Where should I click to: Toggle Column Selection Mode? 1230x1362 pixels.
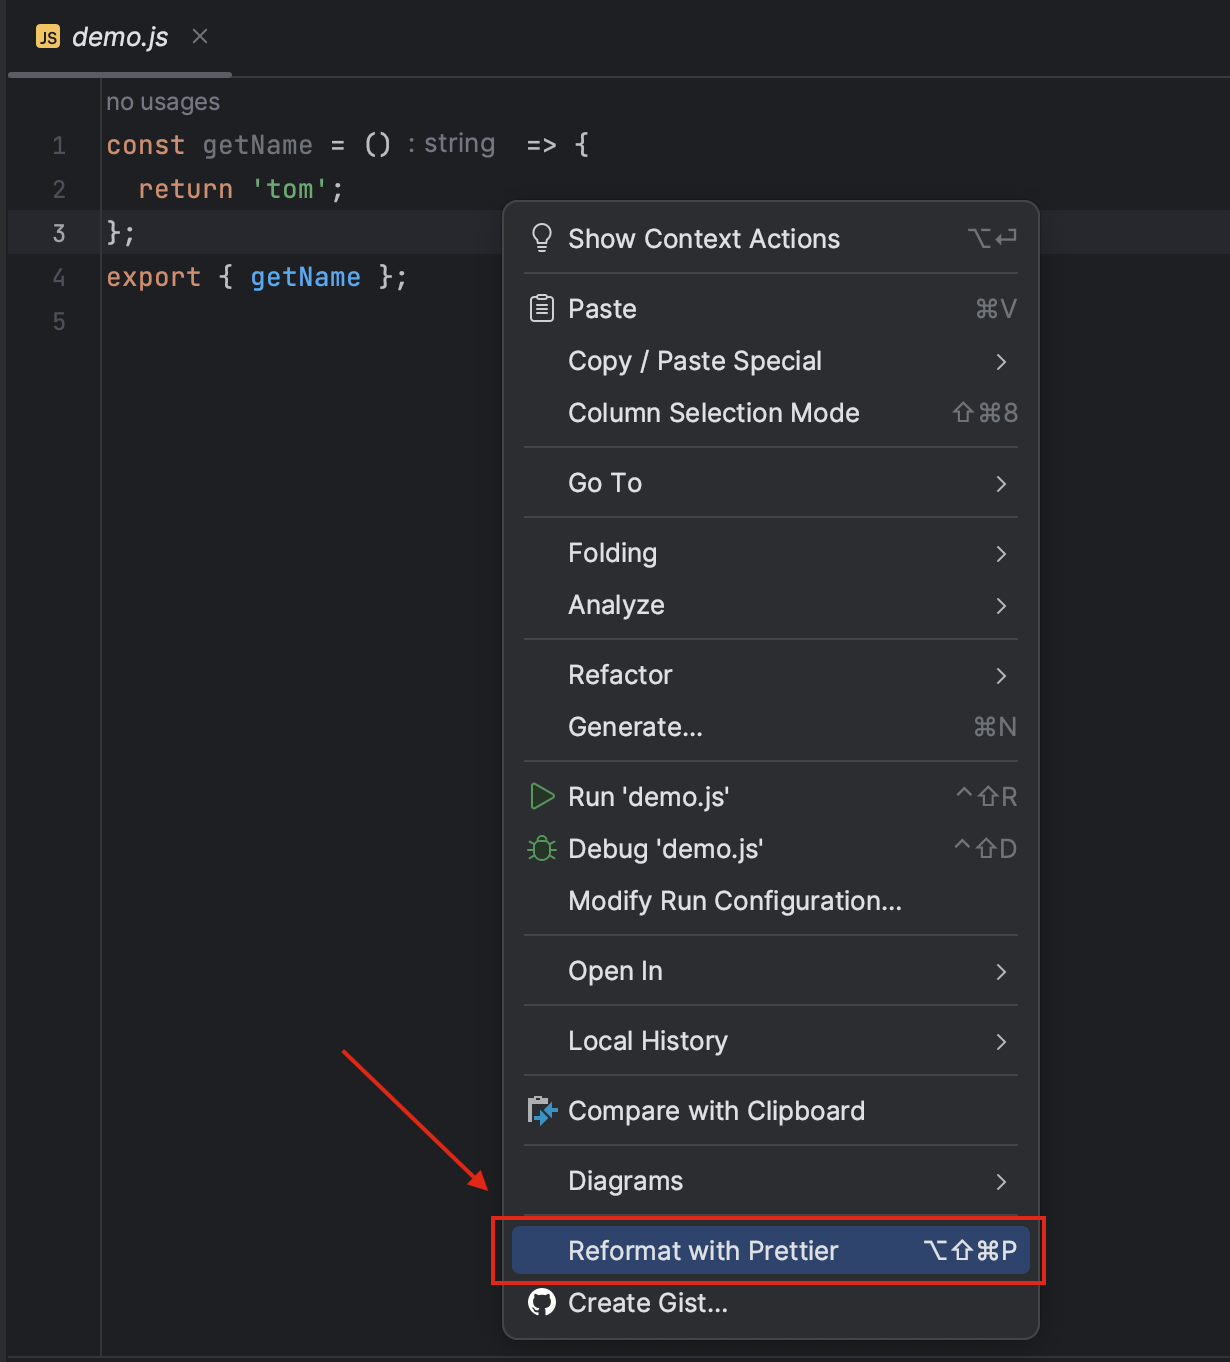point(771,412)
